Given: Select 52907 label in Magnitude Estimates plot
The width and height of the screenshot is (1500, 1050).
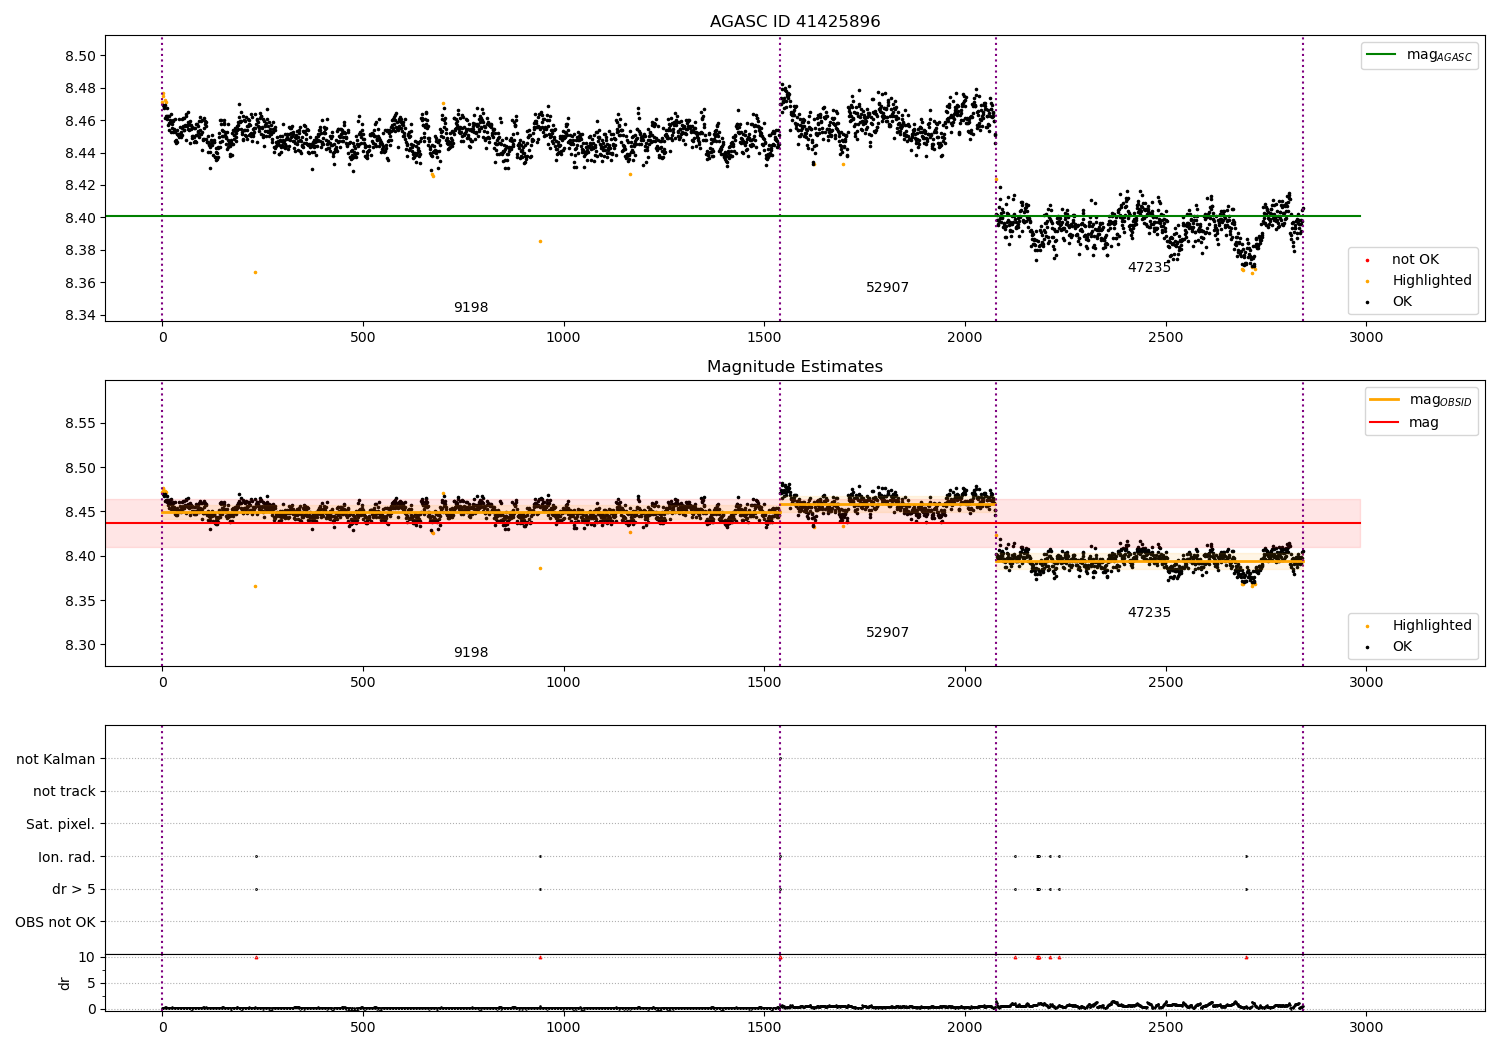Looking at the screenshot, I should click(x=887, y=633).
